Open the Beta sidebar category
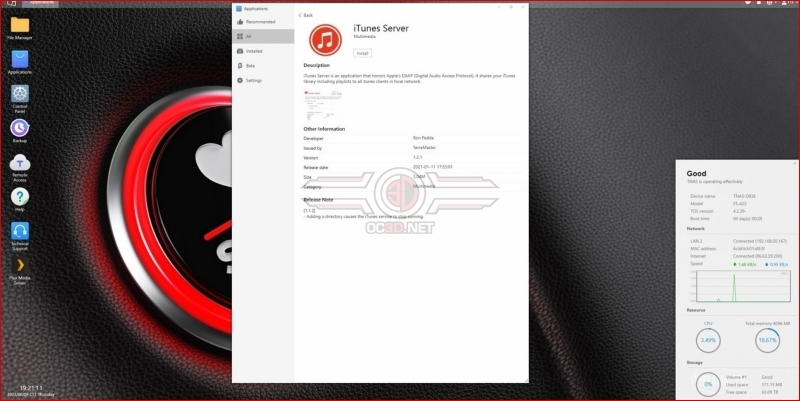The width and height of the screenshot is (800, 401). tap(263, 66)
